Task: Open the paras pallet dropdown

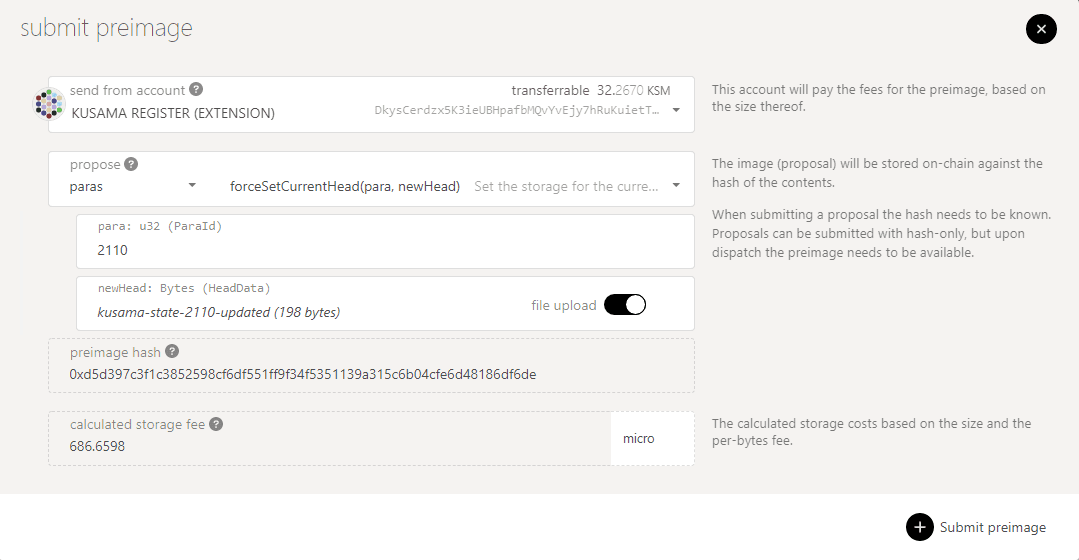Action: click(192, 186)
